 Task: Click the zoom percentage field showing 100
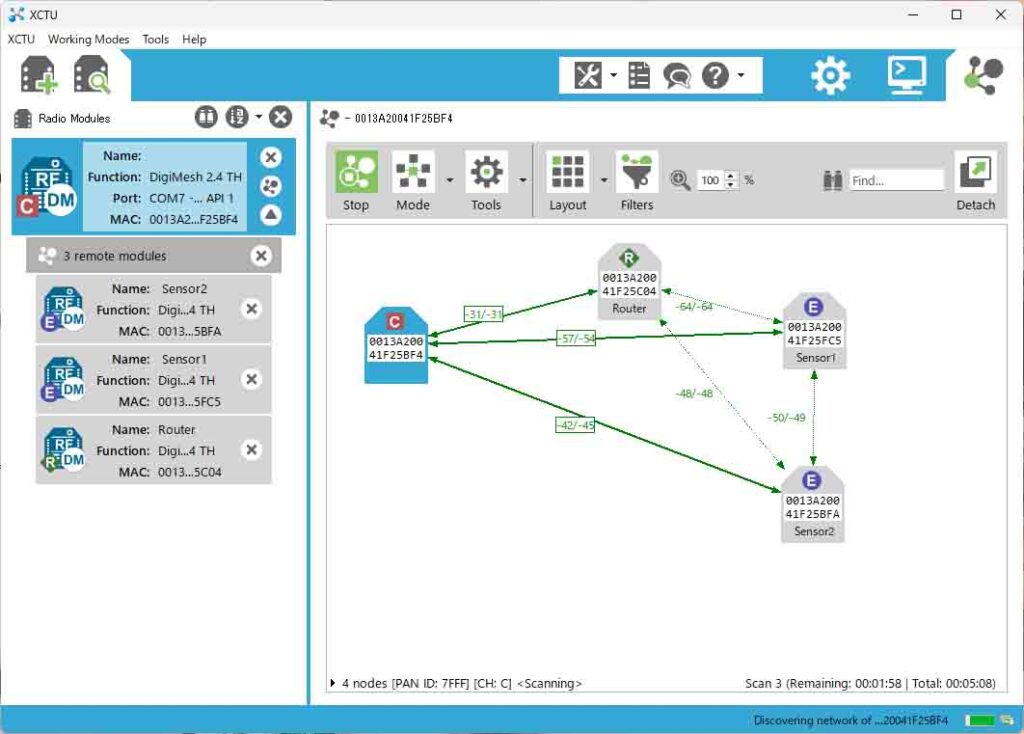pos(711,180)
